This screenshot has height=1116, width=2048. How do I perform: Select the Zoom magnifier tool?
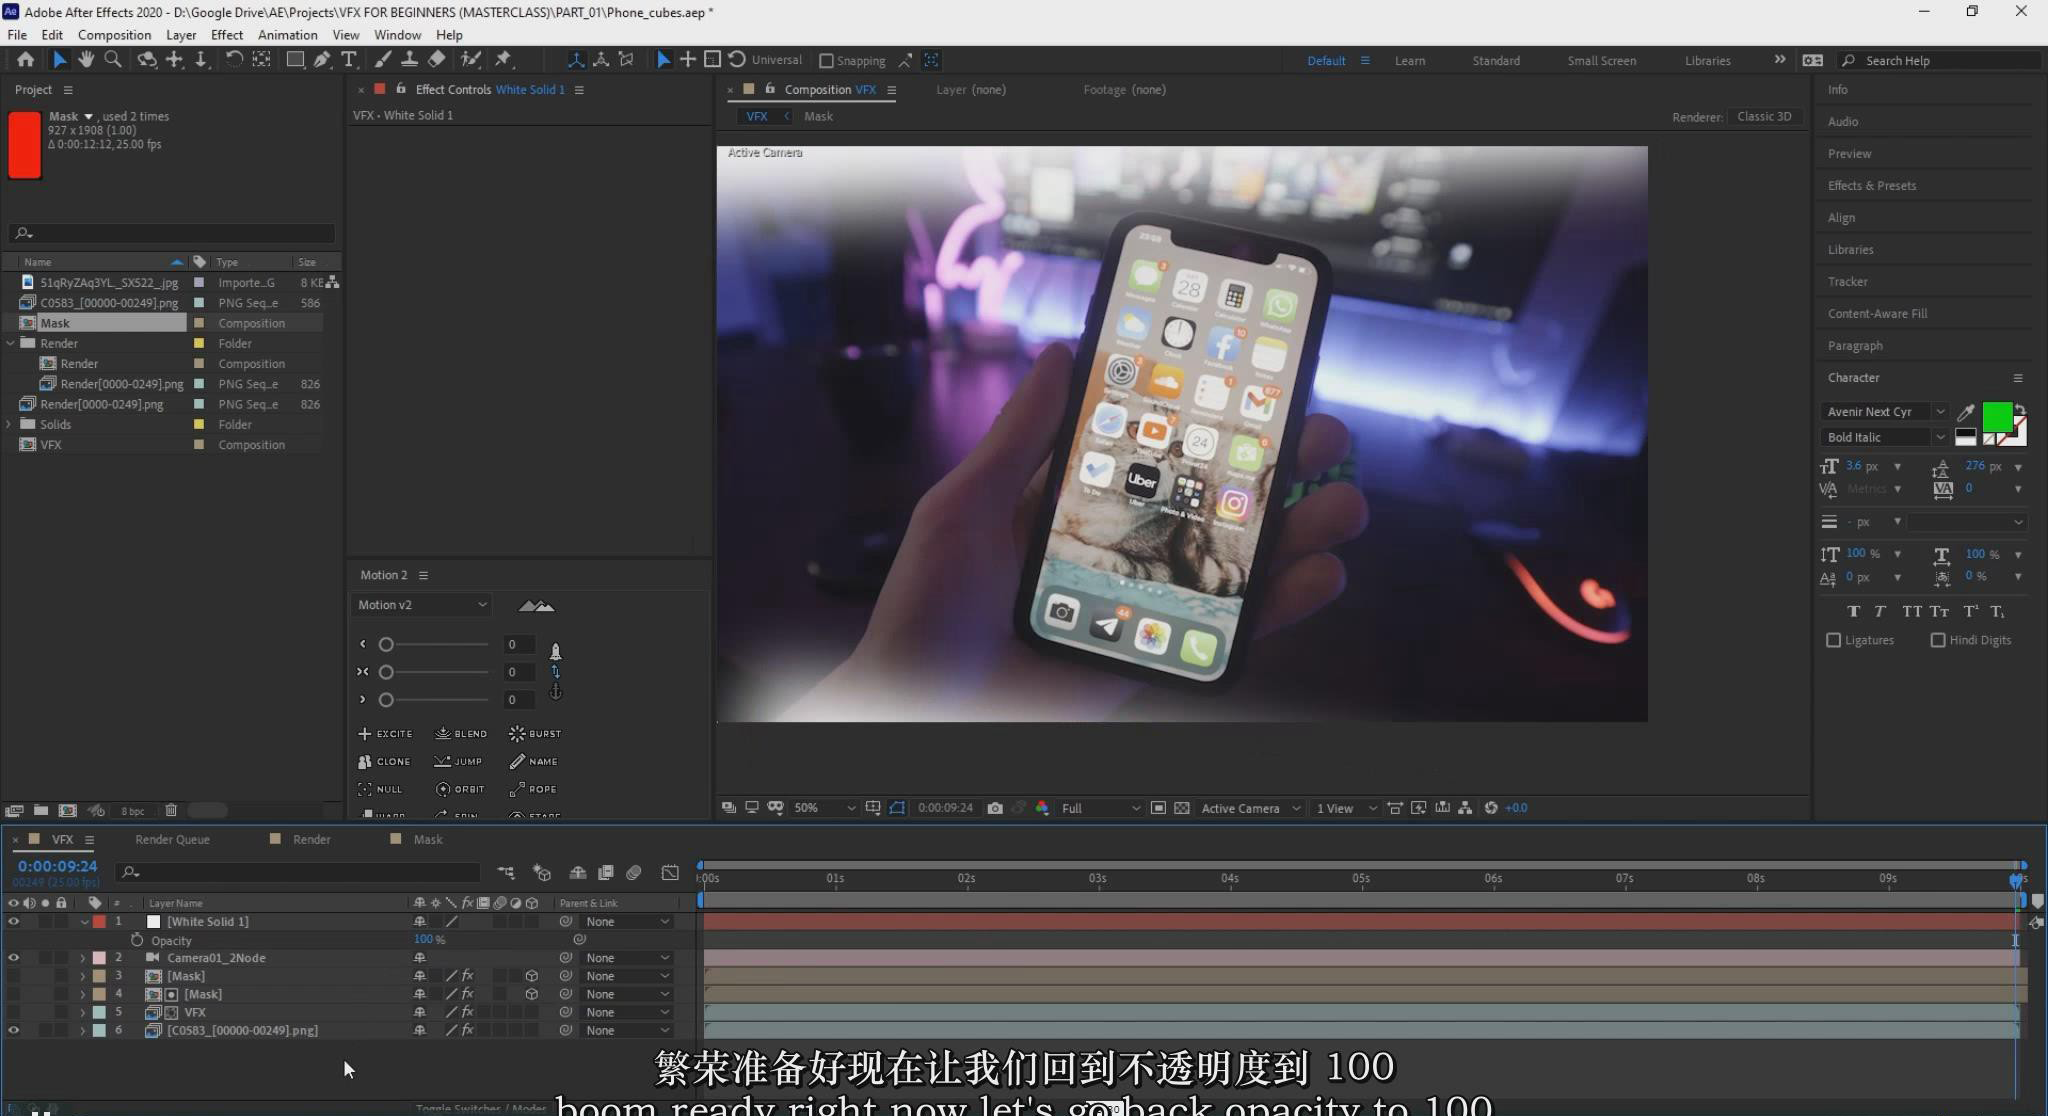113,60
